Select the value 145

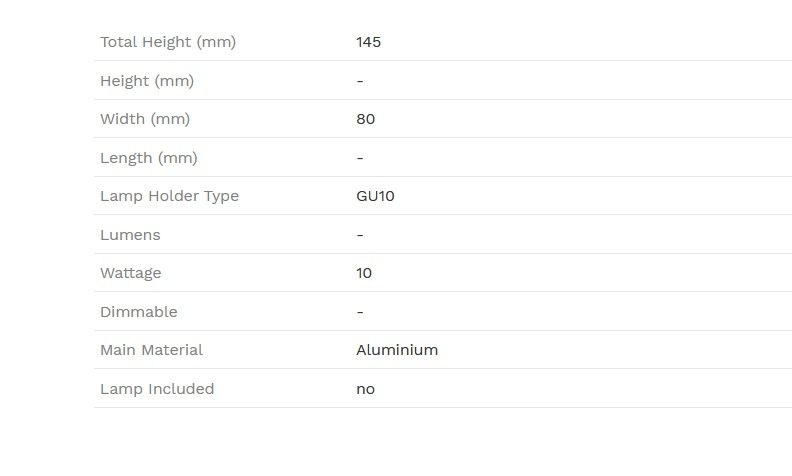click(368, 42)
